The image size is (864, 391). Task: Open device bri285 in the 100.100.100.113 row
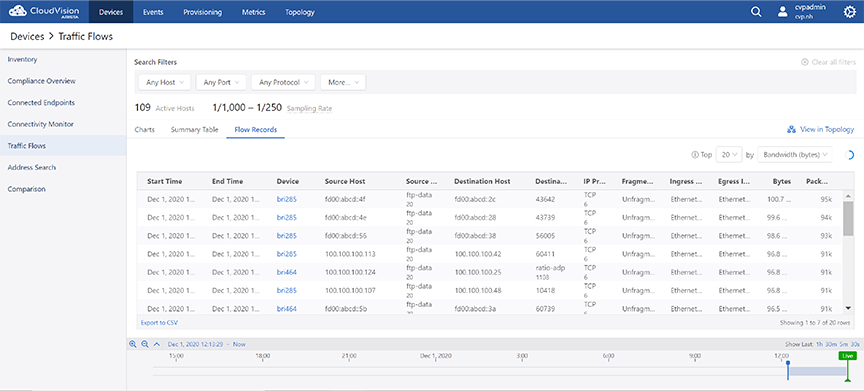[x=287, y=254]
